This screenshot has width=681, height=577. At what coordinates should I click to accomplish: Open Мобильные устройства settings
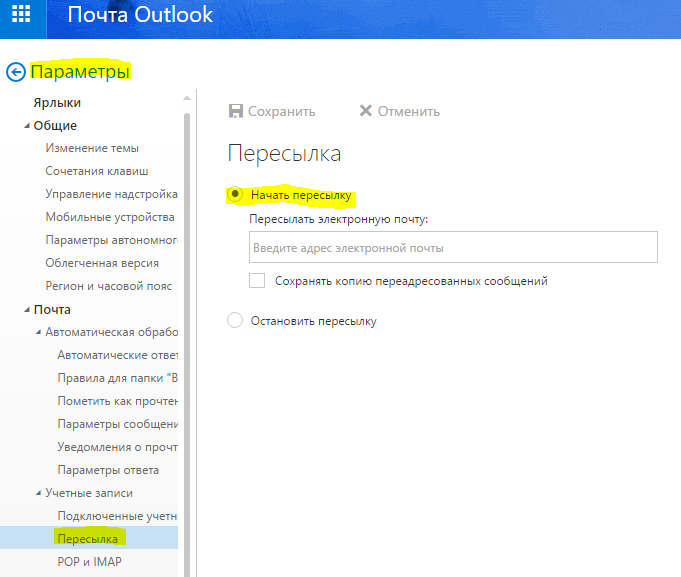tap(110, 217)
